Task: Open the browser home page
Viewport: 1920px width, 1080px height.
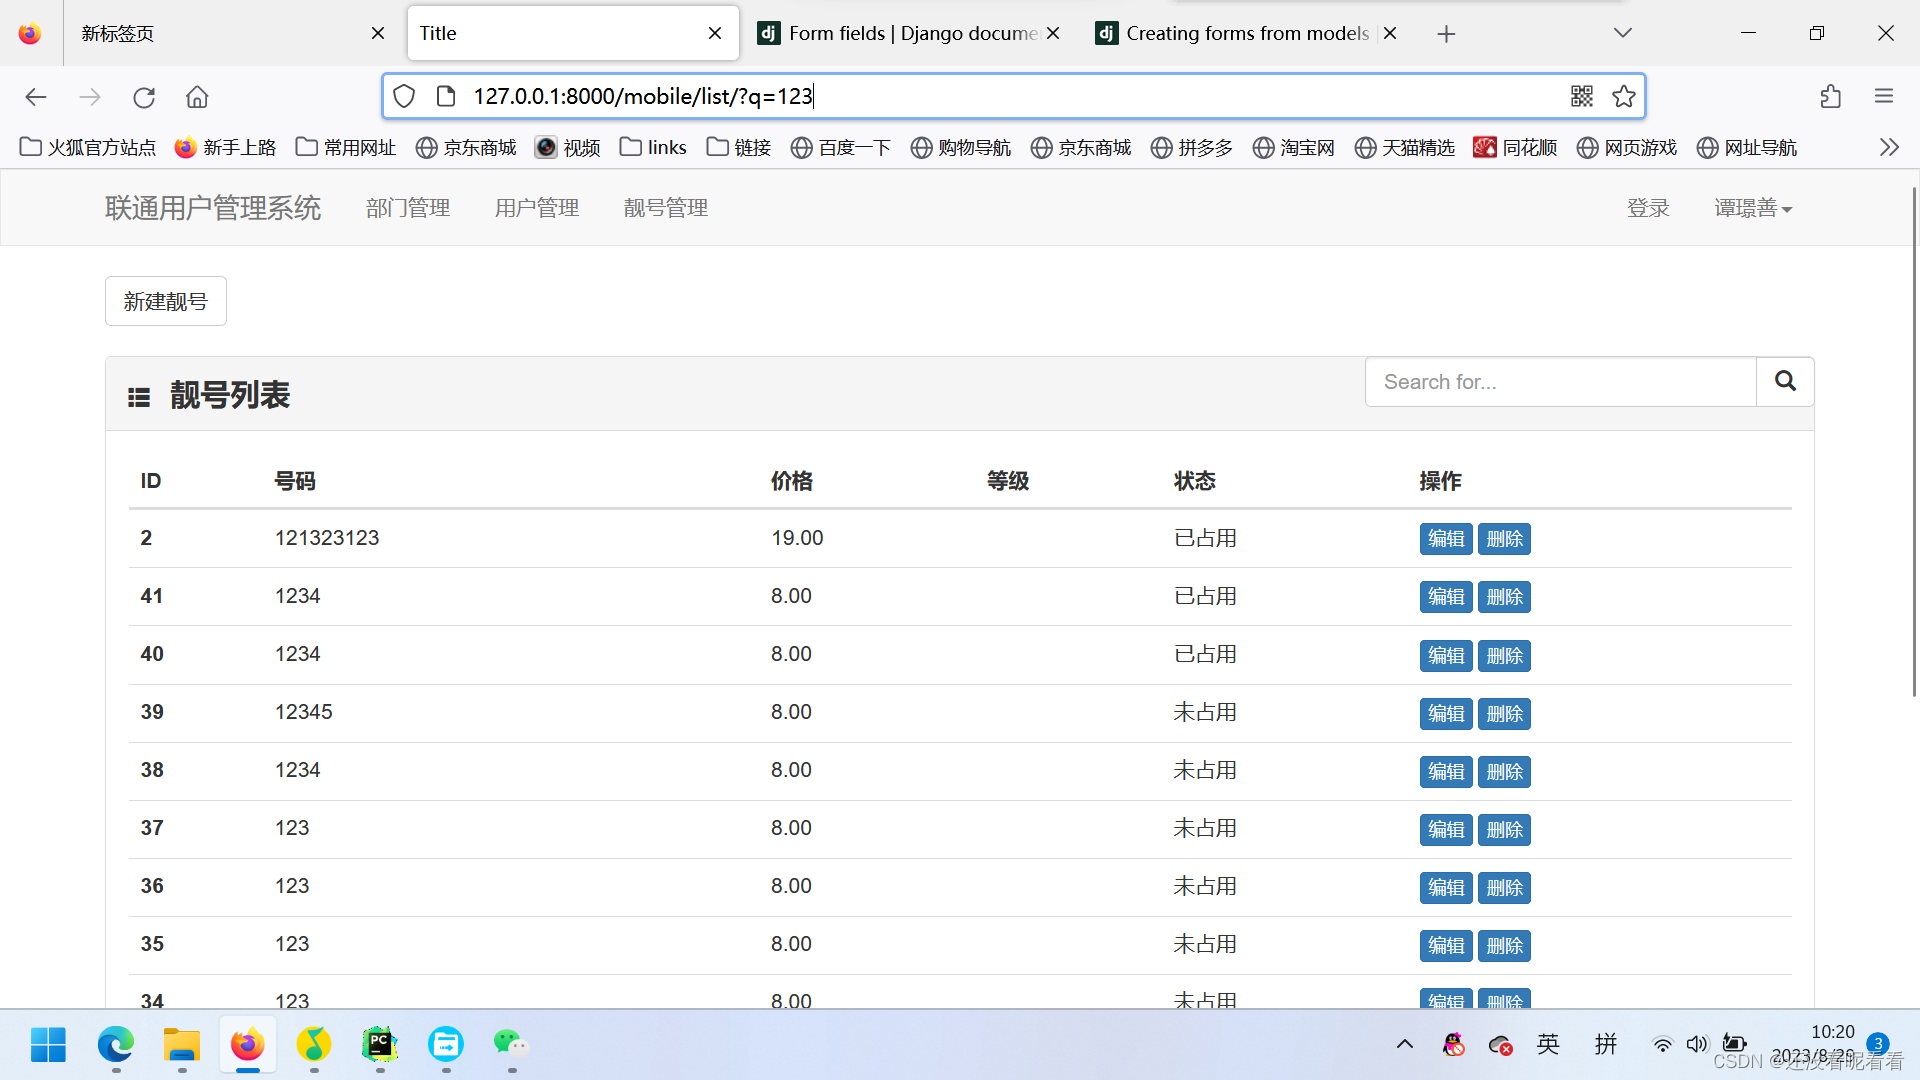Action: pos(196,96)
